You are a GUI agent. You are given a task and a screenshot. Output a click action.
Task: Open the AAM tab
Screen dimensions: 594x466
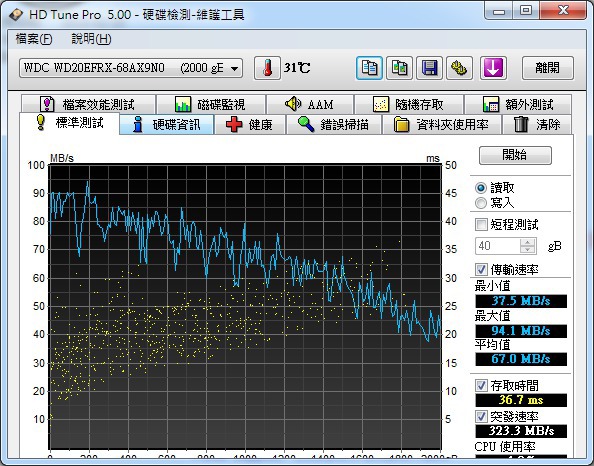[310, 104]
